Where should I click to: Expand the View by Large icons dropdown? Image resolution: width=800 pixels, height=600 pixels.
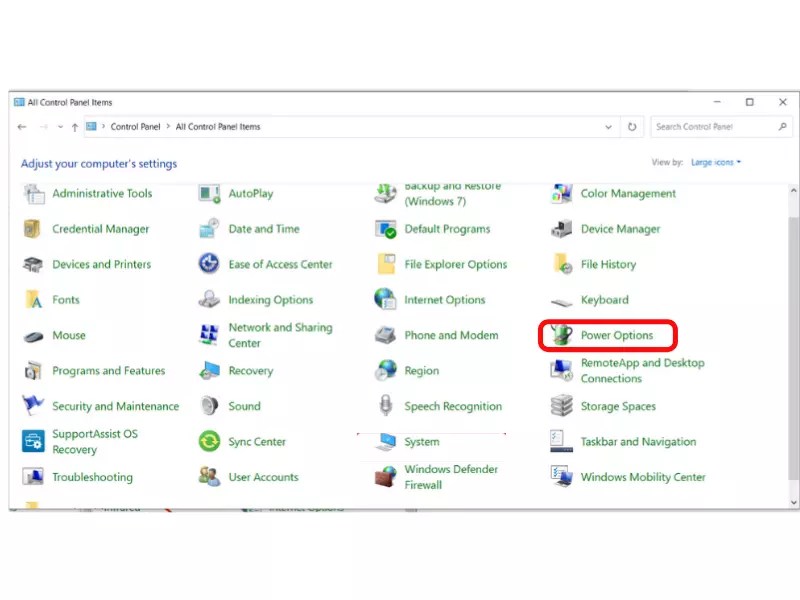point(716,162)
